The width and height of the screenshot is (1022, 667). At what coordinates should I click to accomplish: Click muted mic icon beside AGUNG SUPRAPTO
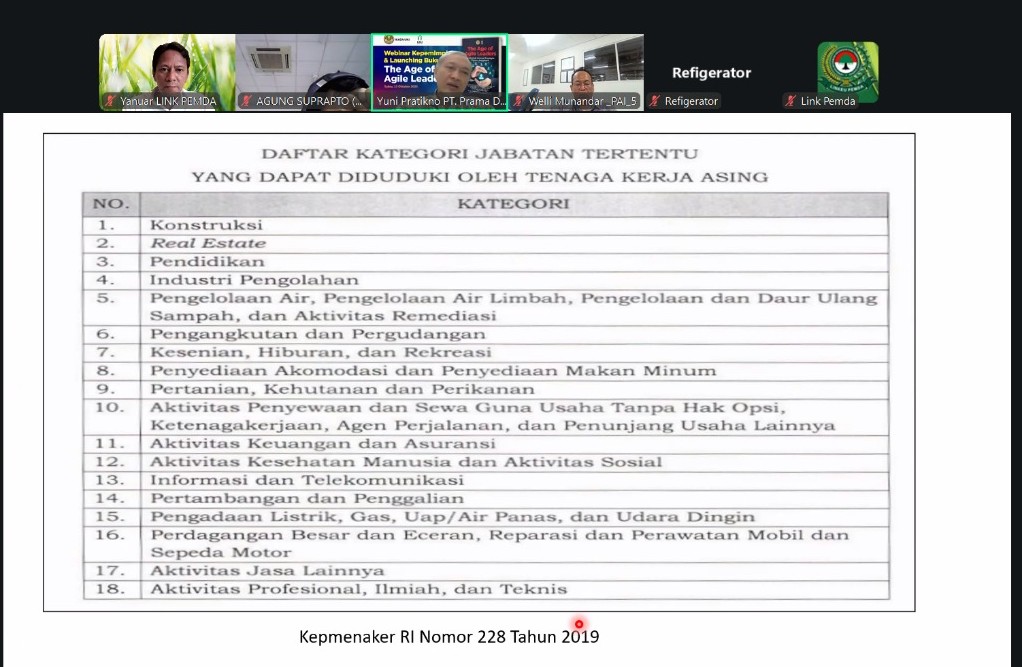pos(246,101)
